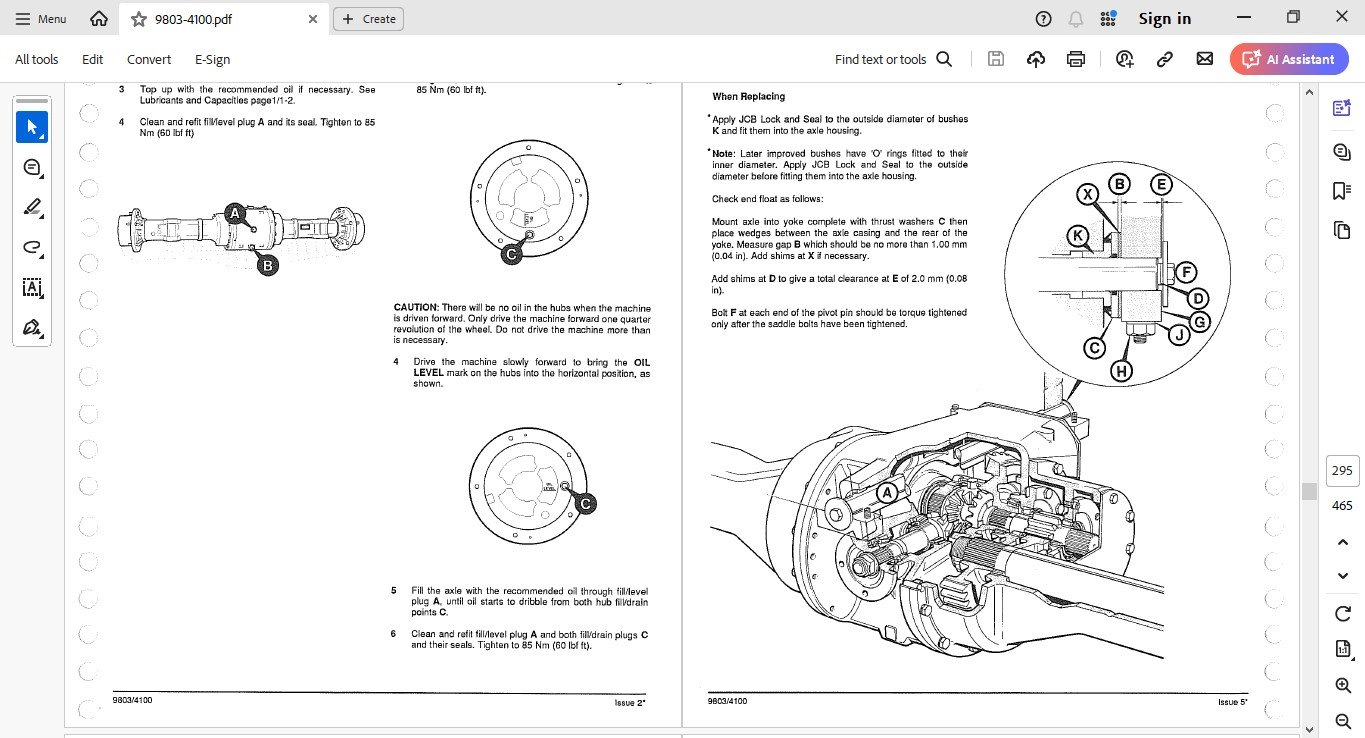Click 'Check end float as follows:' text
Image resolution: width=1365 pixels, height=738 pixels.
[x=767, y=199]
